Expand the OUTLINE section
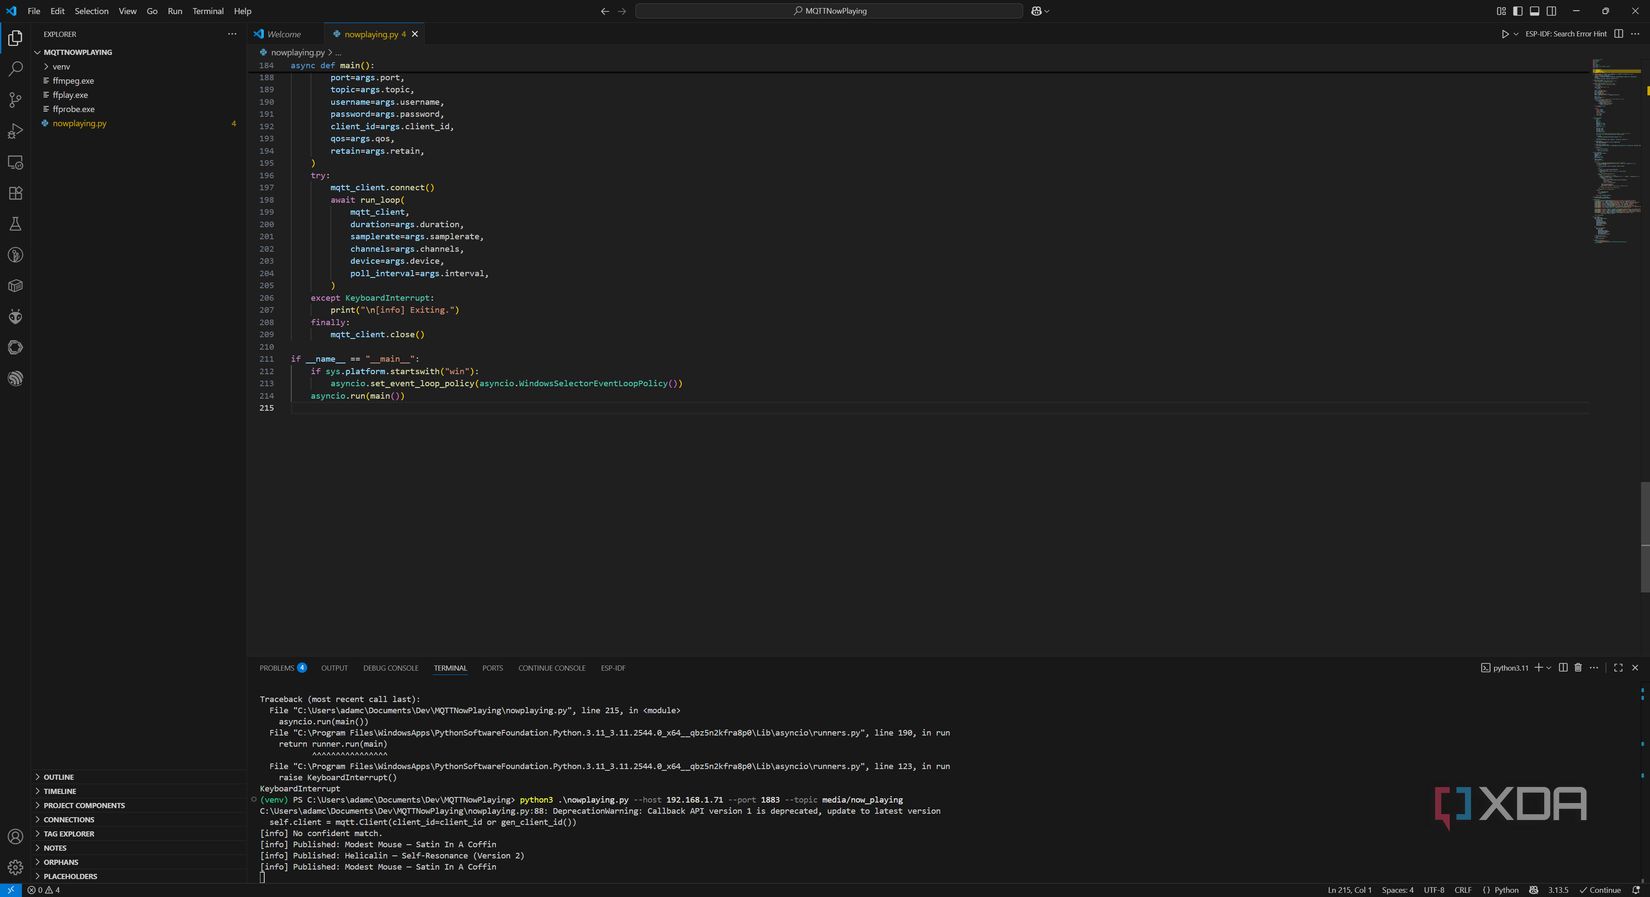1650x897 pixels. (x=58, y=777)
